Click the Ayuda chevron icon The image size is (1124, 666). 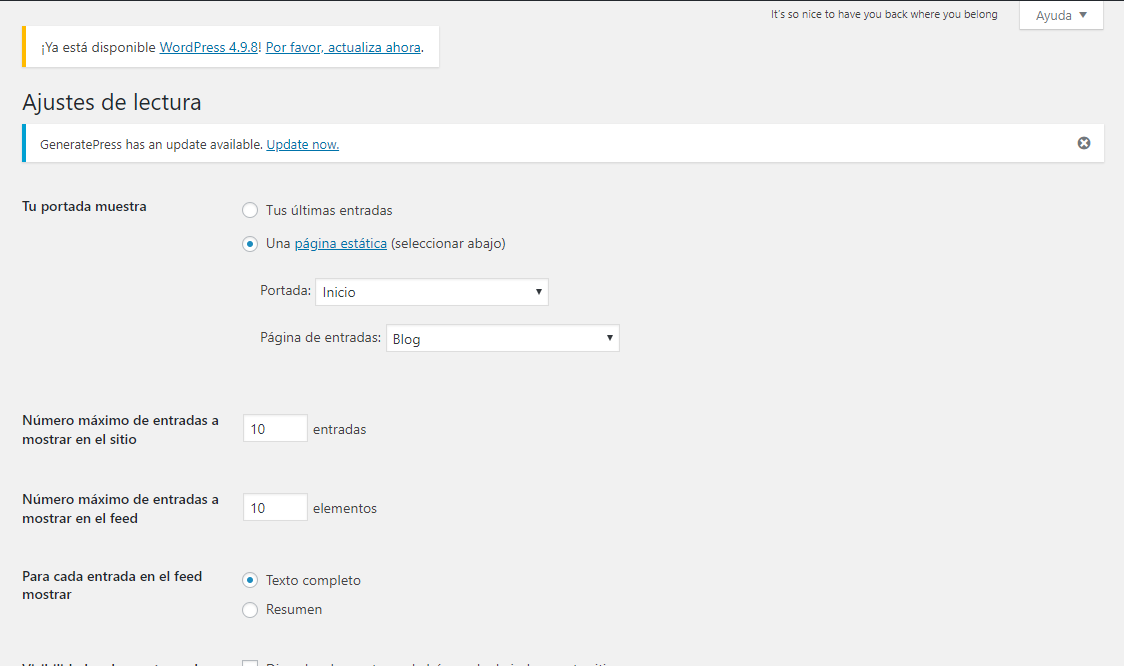point(1083,15)
